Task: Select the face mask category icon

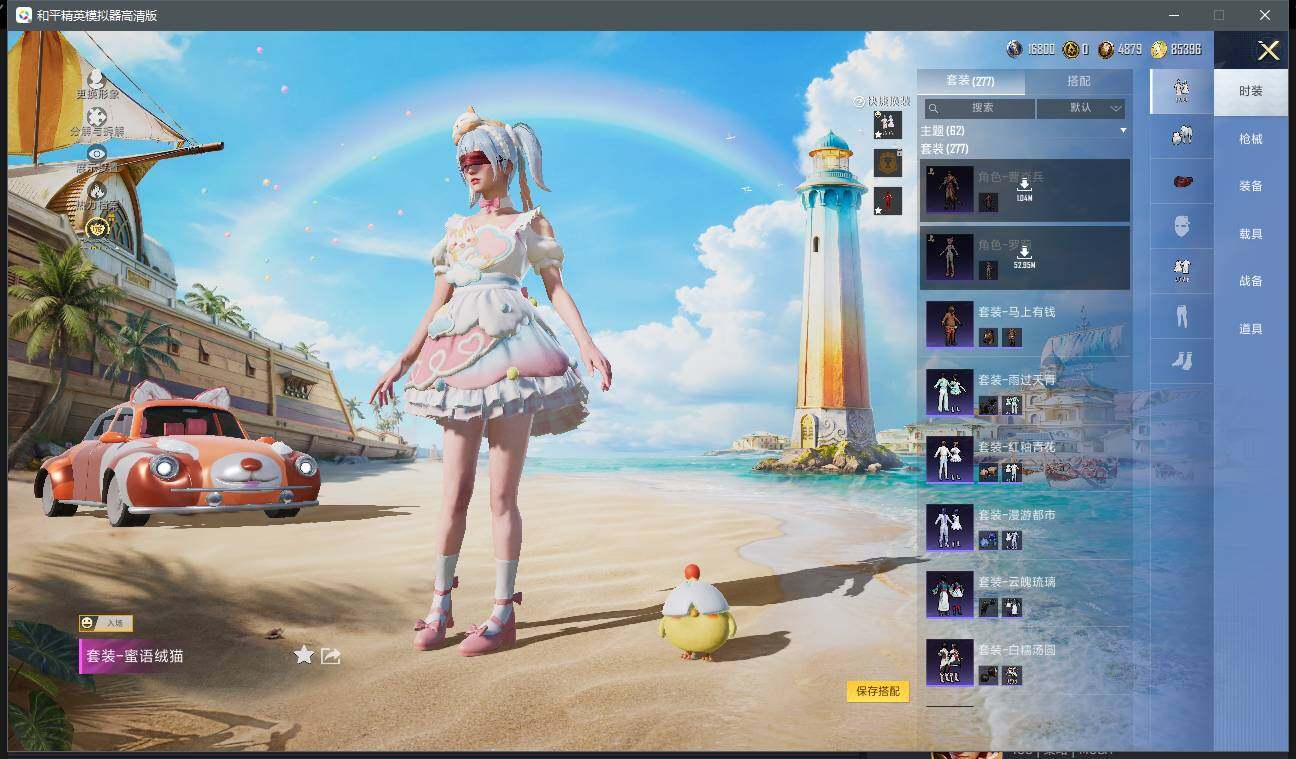Action: [1181, 226]
